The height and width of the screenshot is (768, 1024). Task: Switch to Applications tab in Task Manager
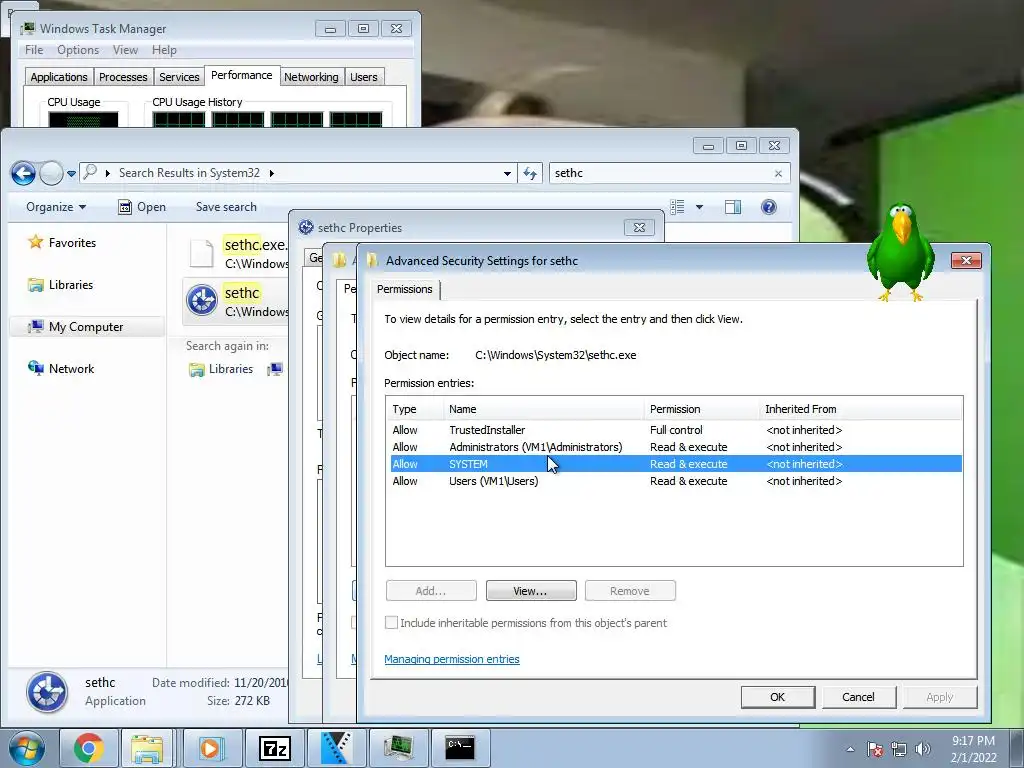pos(59,77)
